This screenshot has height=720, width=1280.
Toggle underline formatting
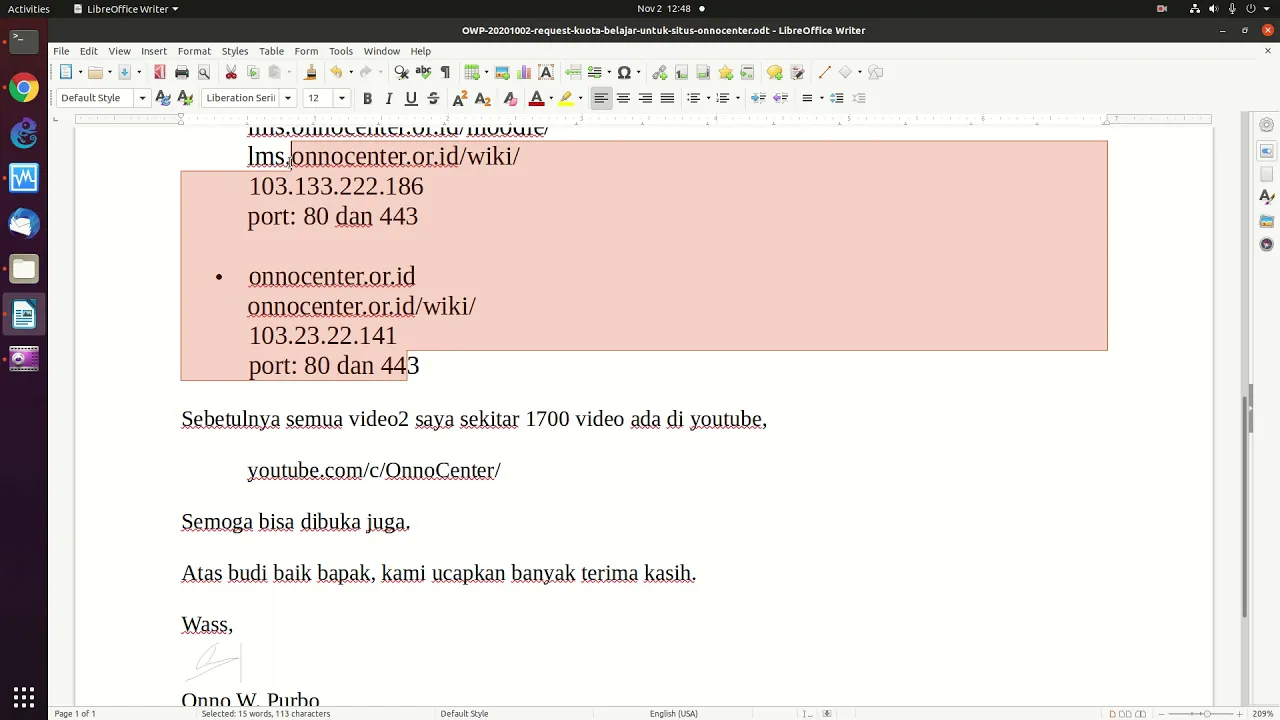(411, 98)
